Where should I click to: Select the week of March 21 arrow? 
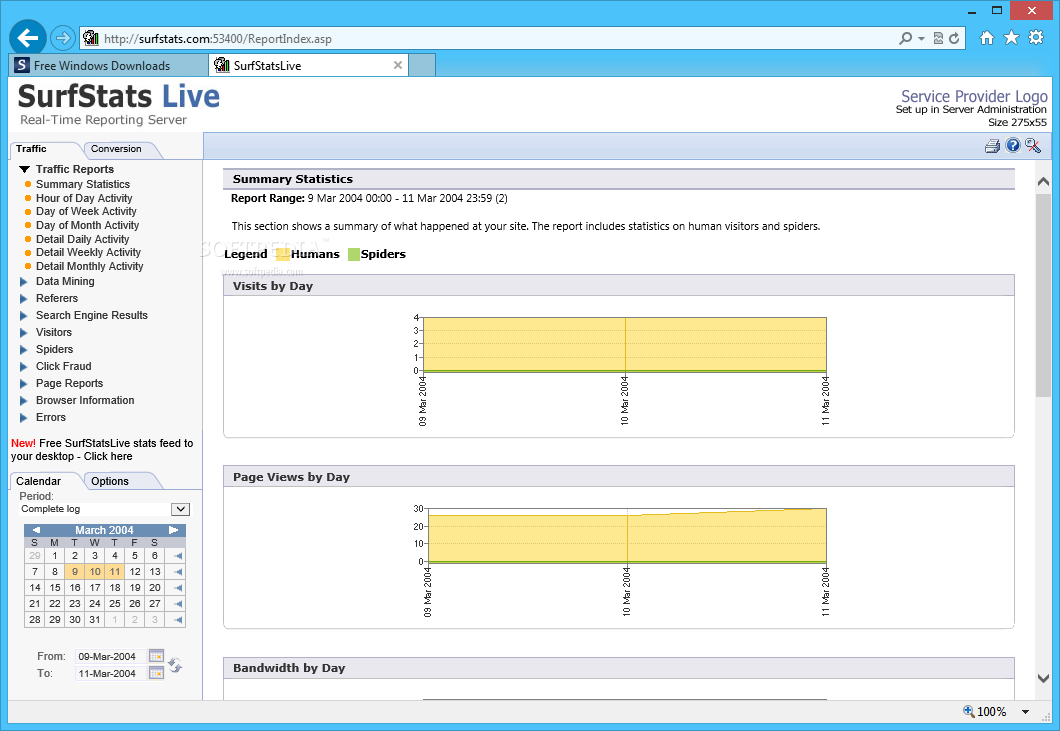pos(178,604)
